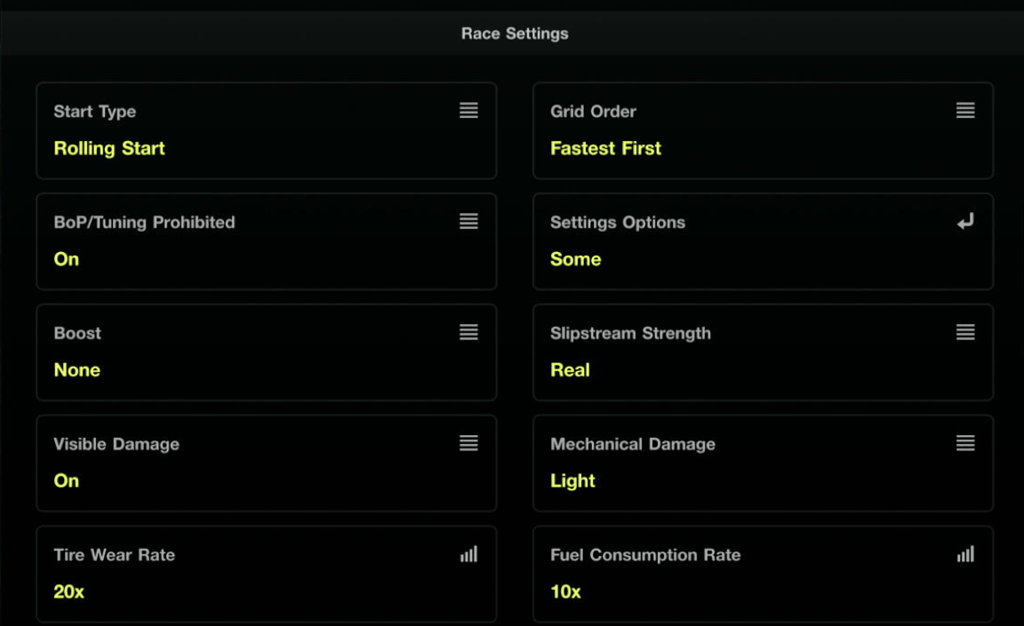The image size is (1024, 626).
Task: Open Start Type Rolling Start selection
Action: click(x=109, y=148)
